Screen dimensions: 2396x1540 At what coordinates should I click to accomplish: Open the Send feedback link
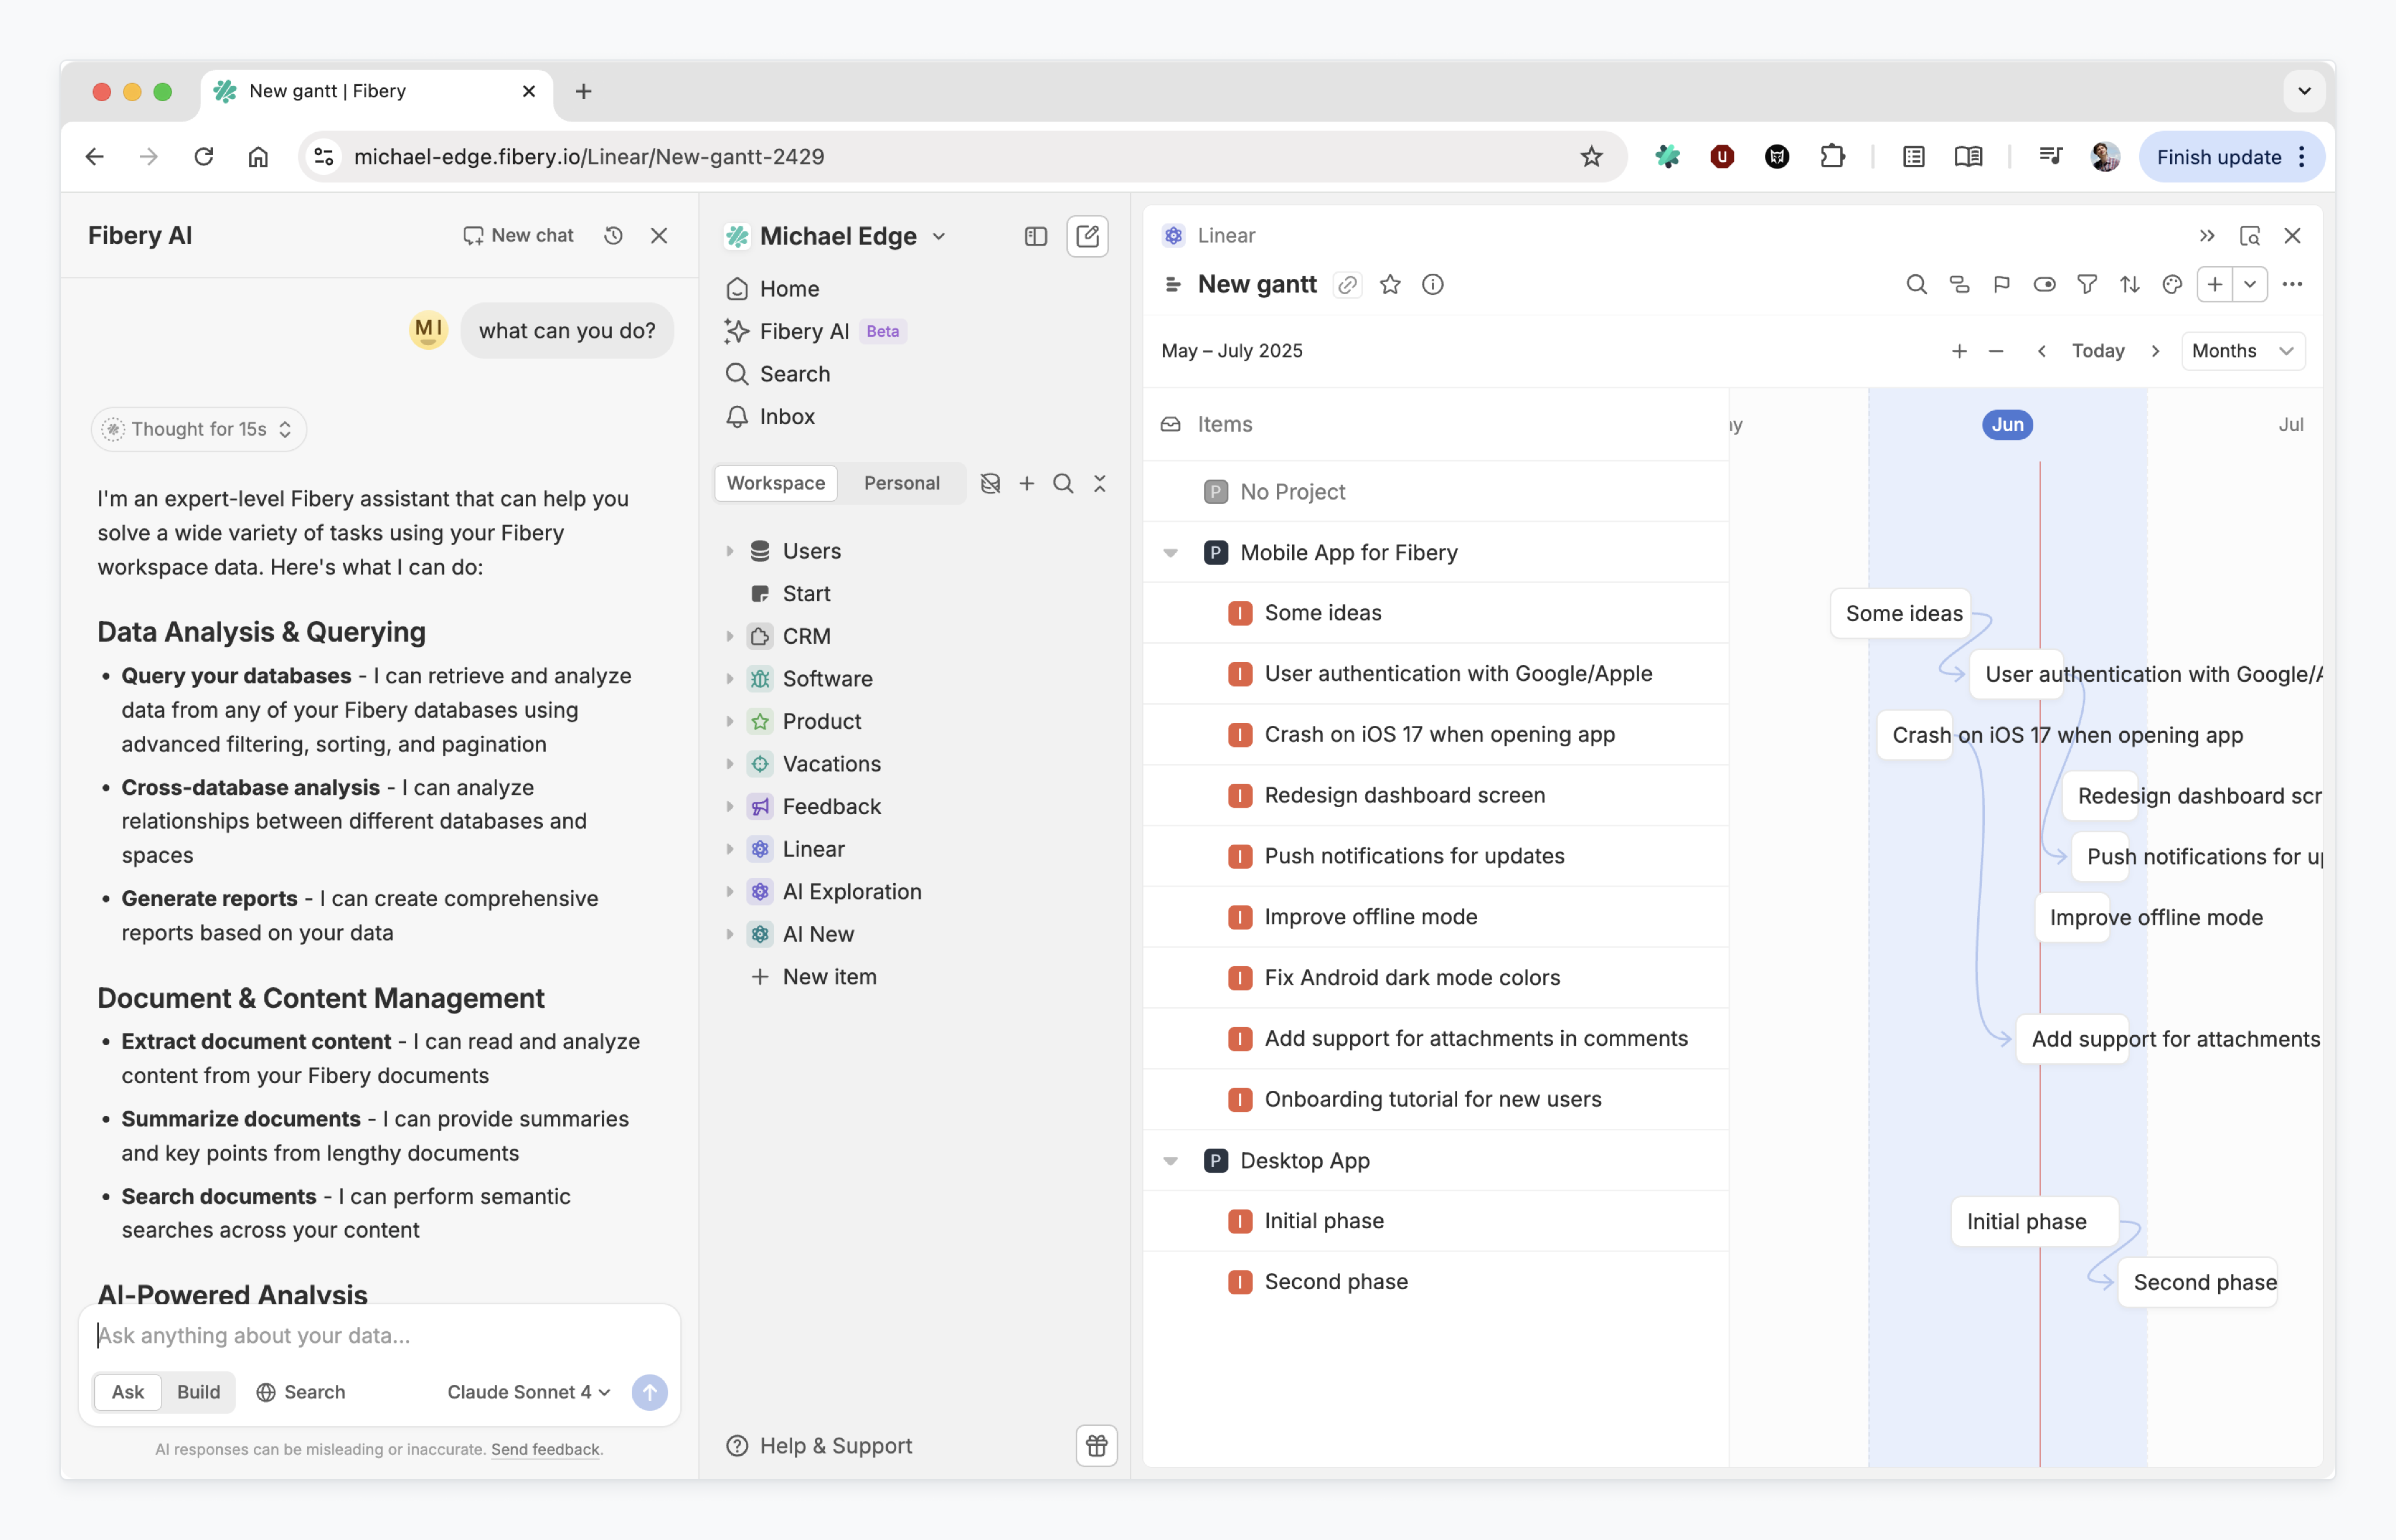545,1449
